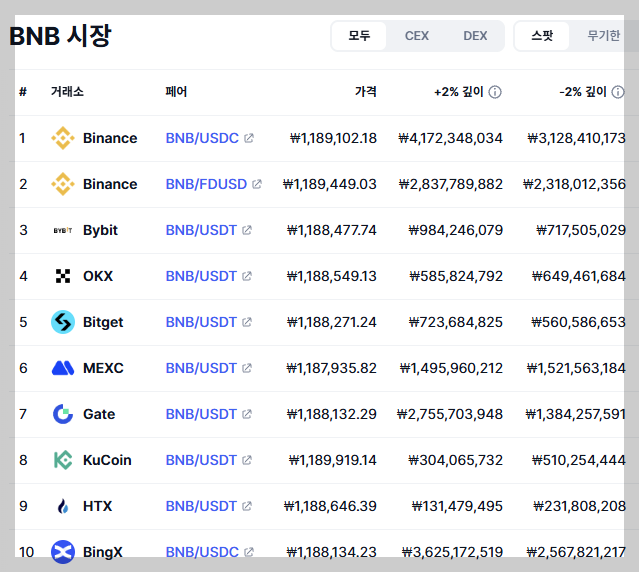
Task: Click the OKX exchange name
Action: point(98,276)
